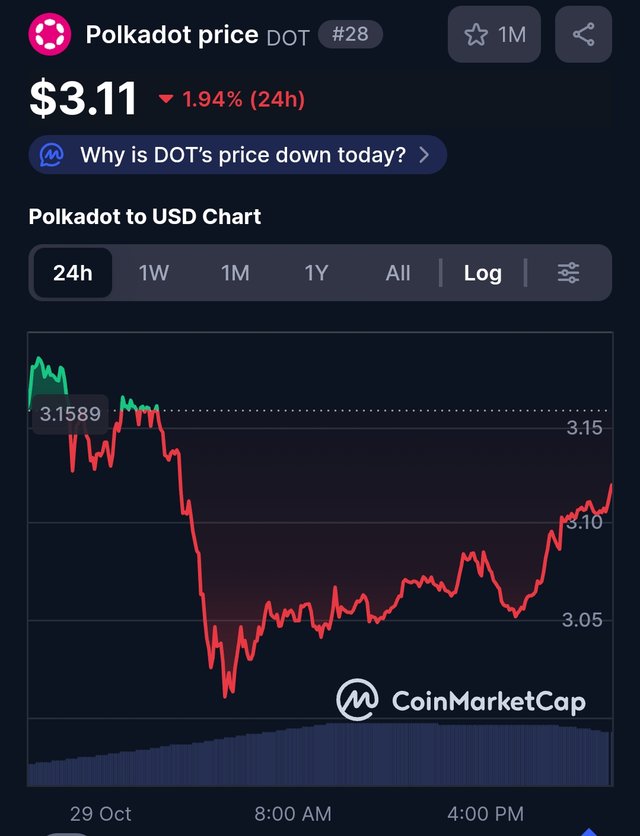This screenshot has height=836, width=640.
Task: Select the 24h timeframe
Action: click(72, 273)
